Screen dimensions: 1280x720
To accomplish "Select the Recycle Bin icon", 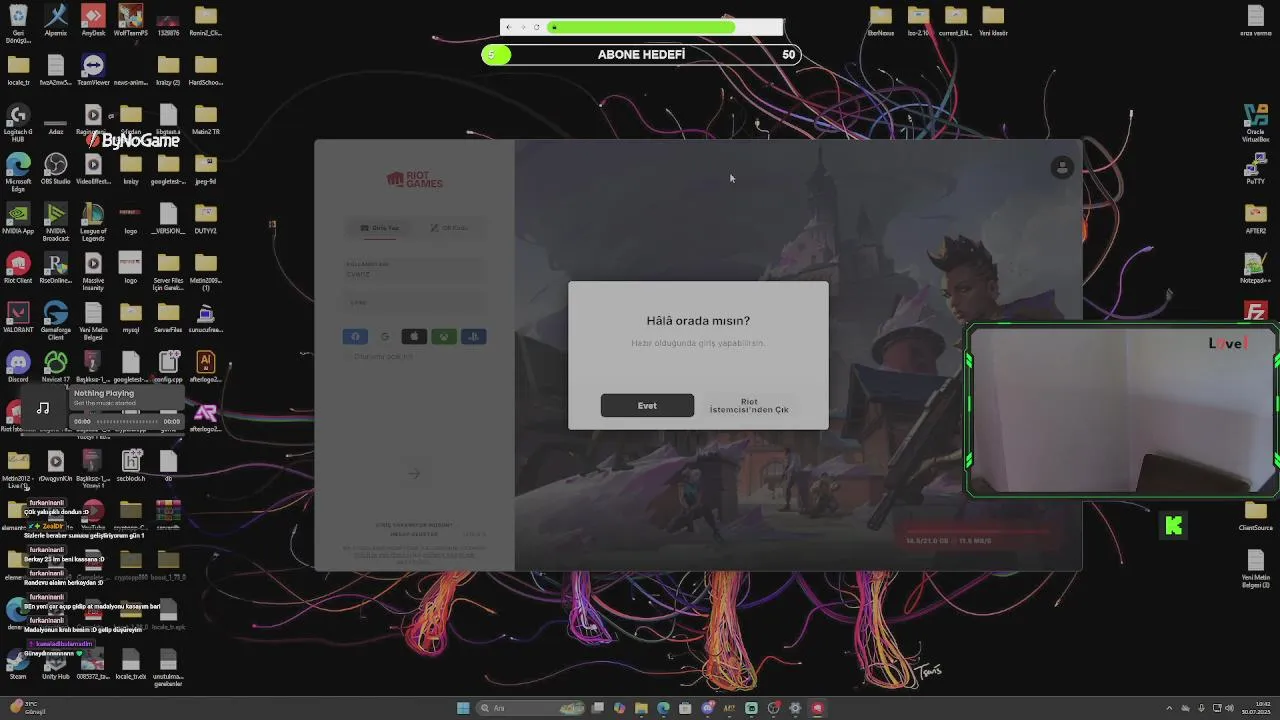I will (18, 22).
